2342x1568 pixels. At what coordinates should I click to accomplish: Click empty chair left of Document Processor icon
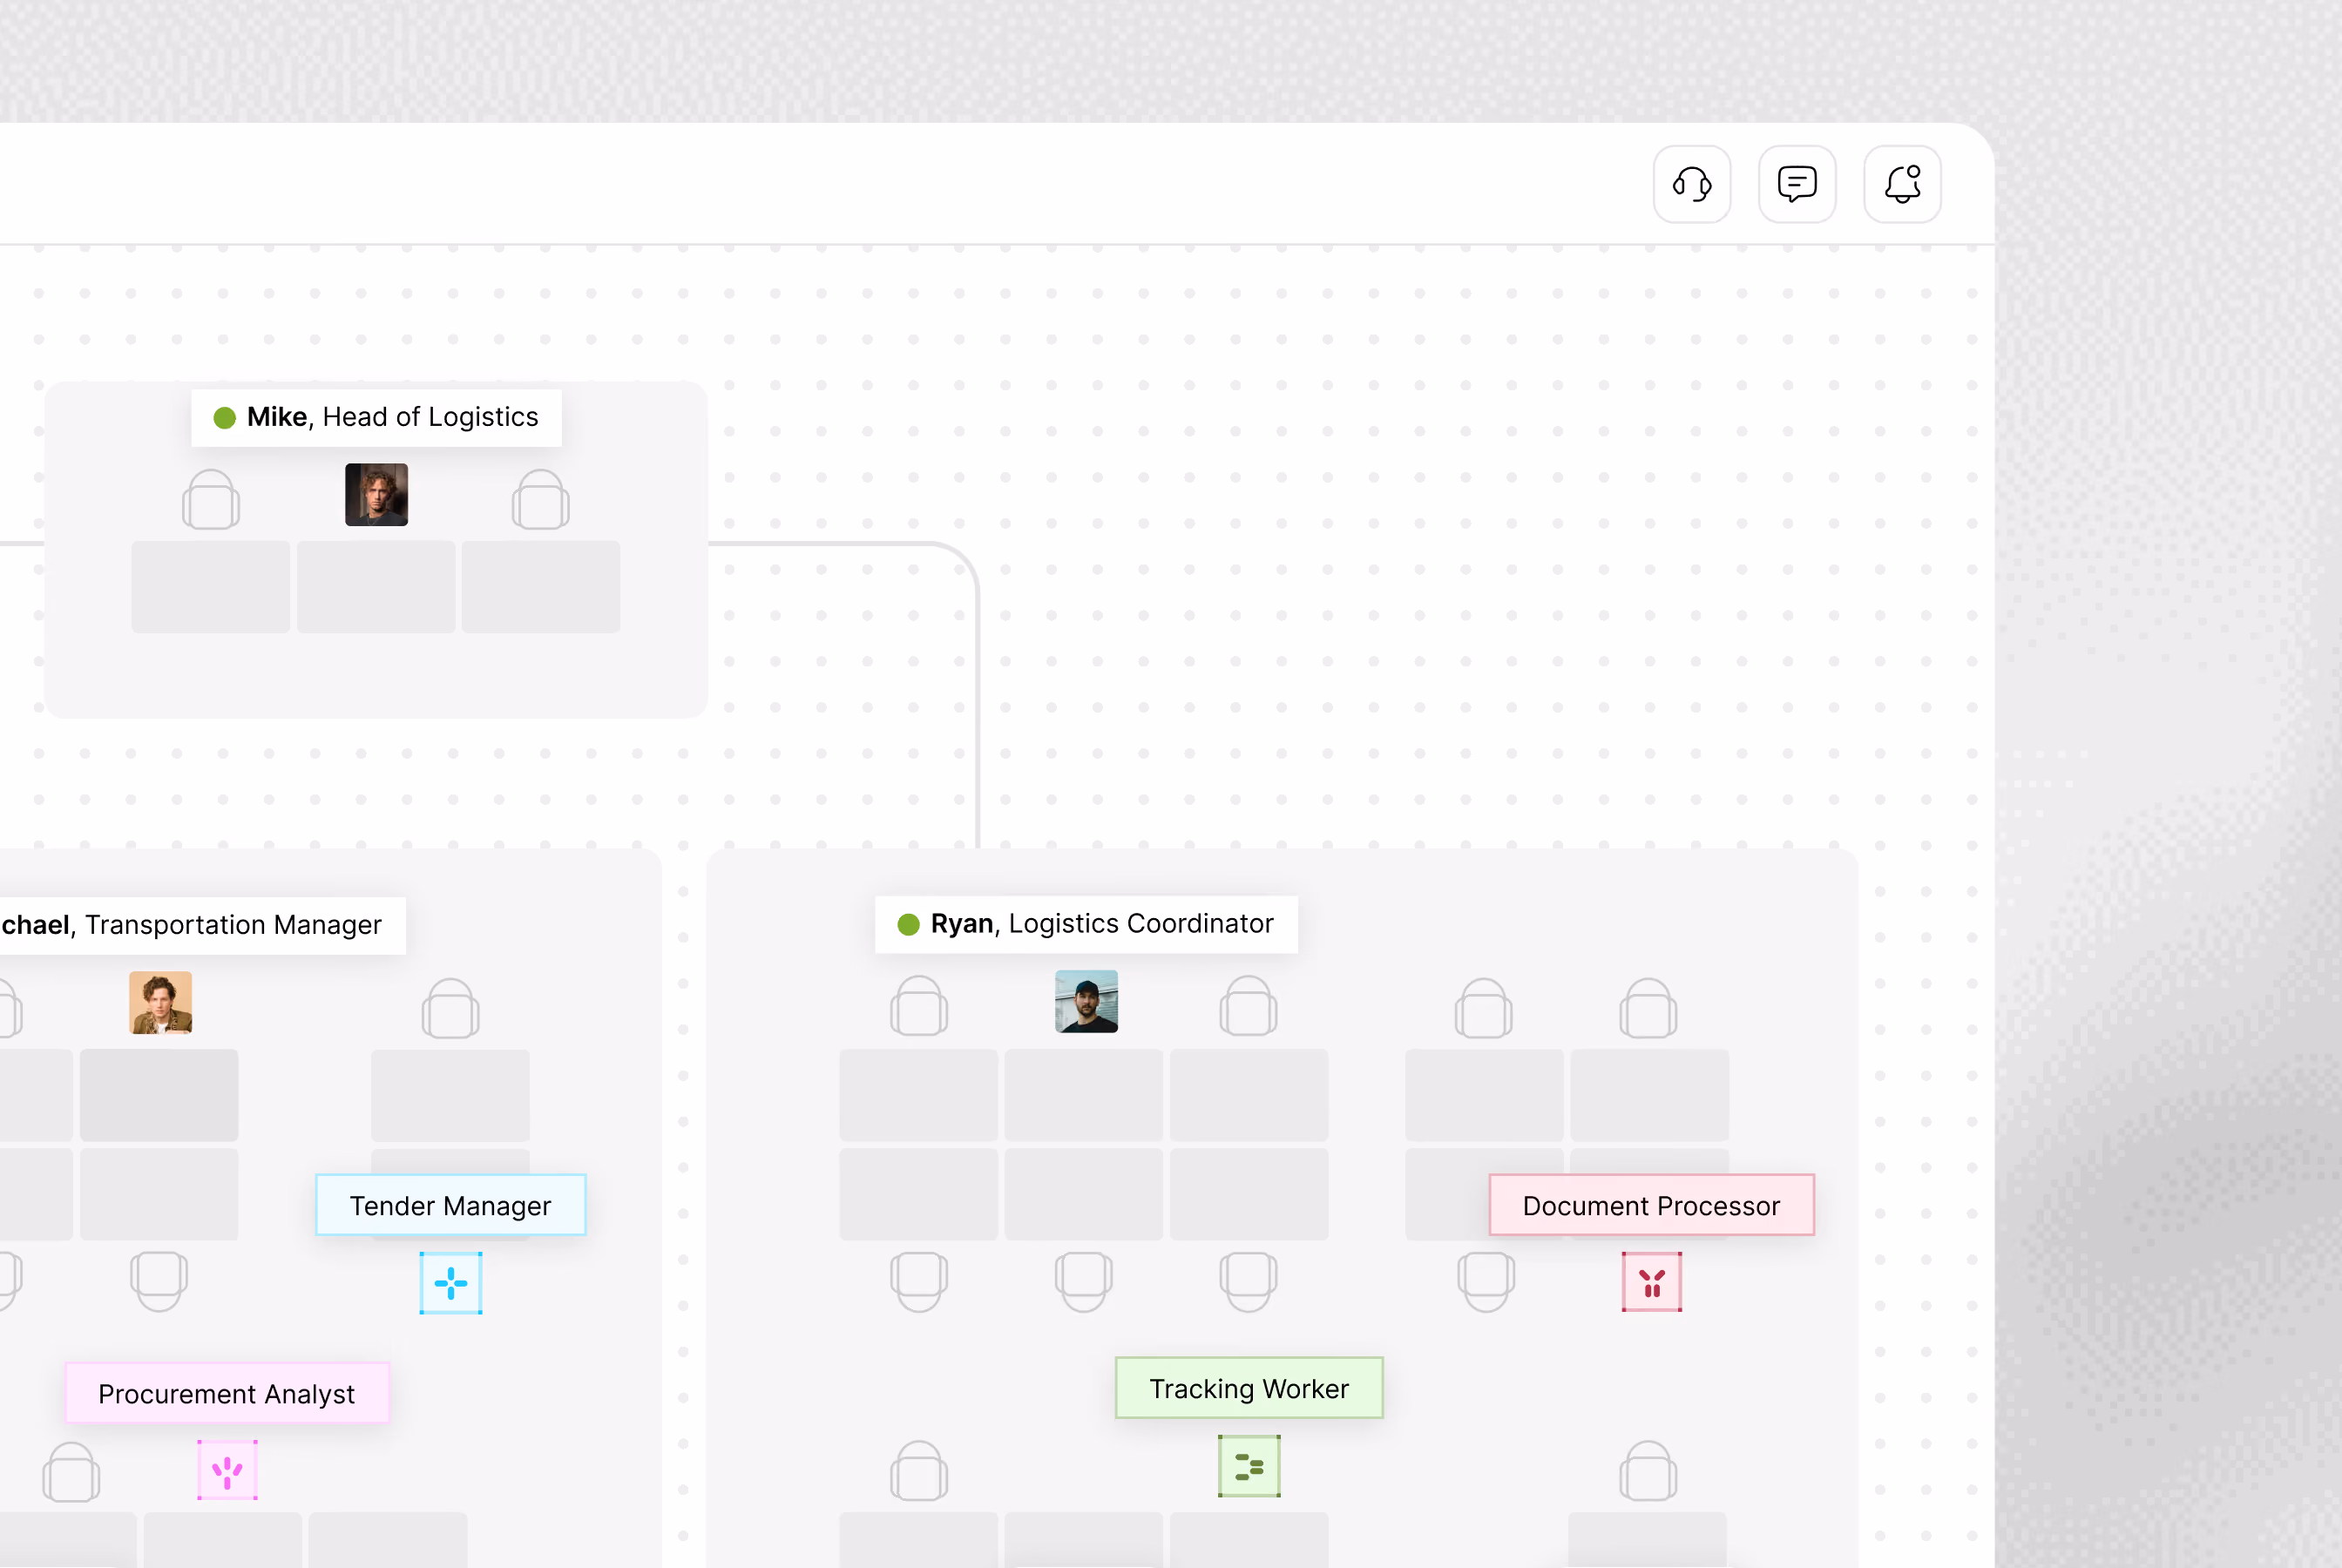click(x=1486, y=1282)
